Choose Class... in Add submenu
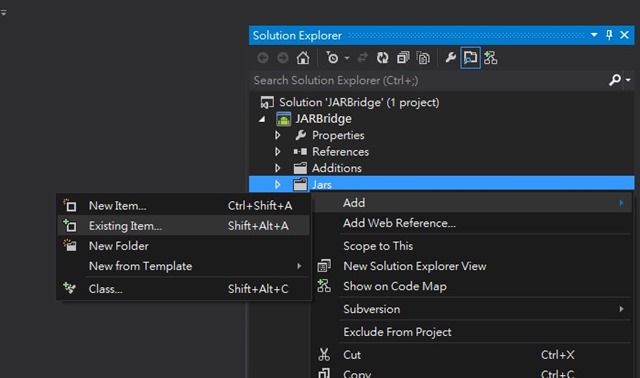Image resolution: width=640 pixels, height=378 pixels. (x=183, y=289)
